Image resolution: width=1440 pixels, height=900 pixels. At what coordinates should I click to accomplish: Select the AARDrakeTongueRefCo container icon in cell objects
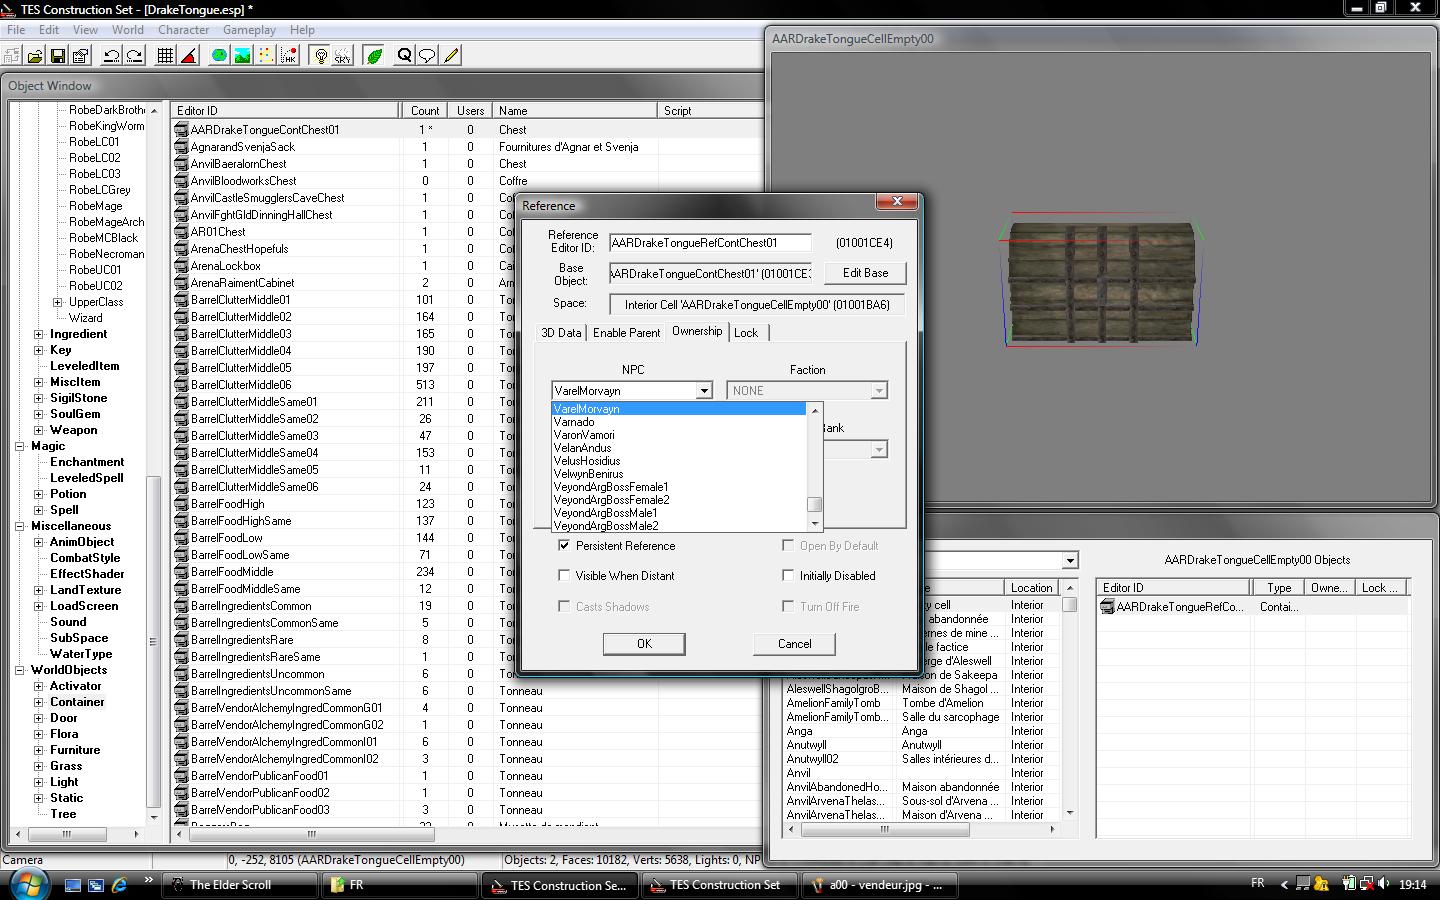[x=1107, y=607]
